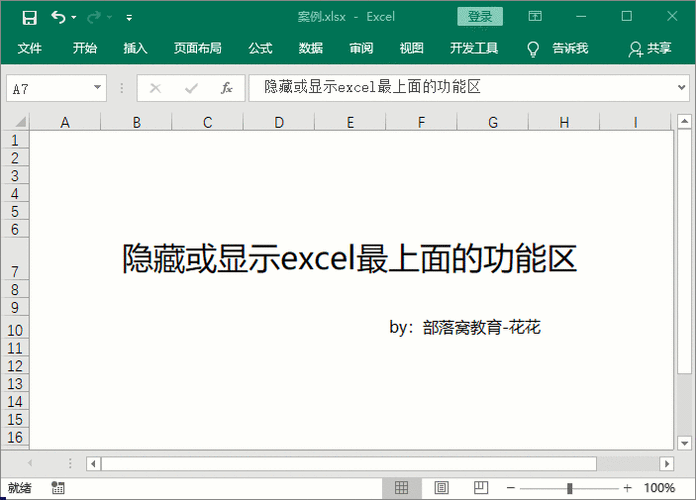Select column G header
The image size is (696, 500).
tap(493, 122)
